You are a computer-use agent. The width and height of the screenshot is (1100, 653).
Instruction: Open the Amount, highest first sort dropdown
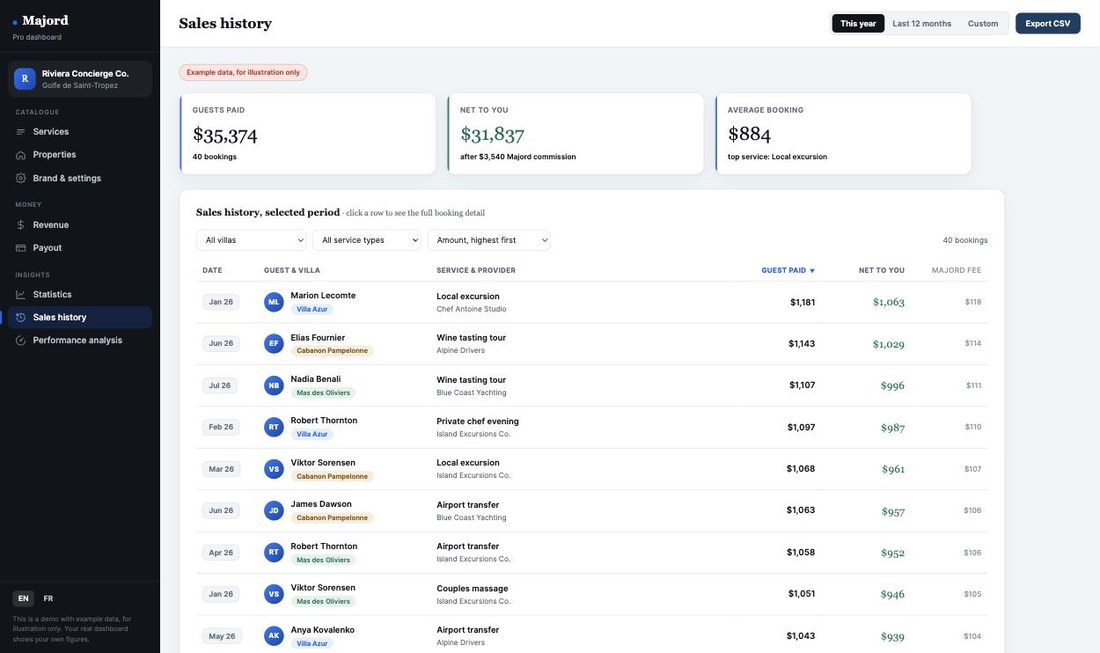pos(489,241)
